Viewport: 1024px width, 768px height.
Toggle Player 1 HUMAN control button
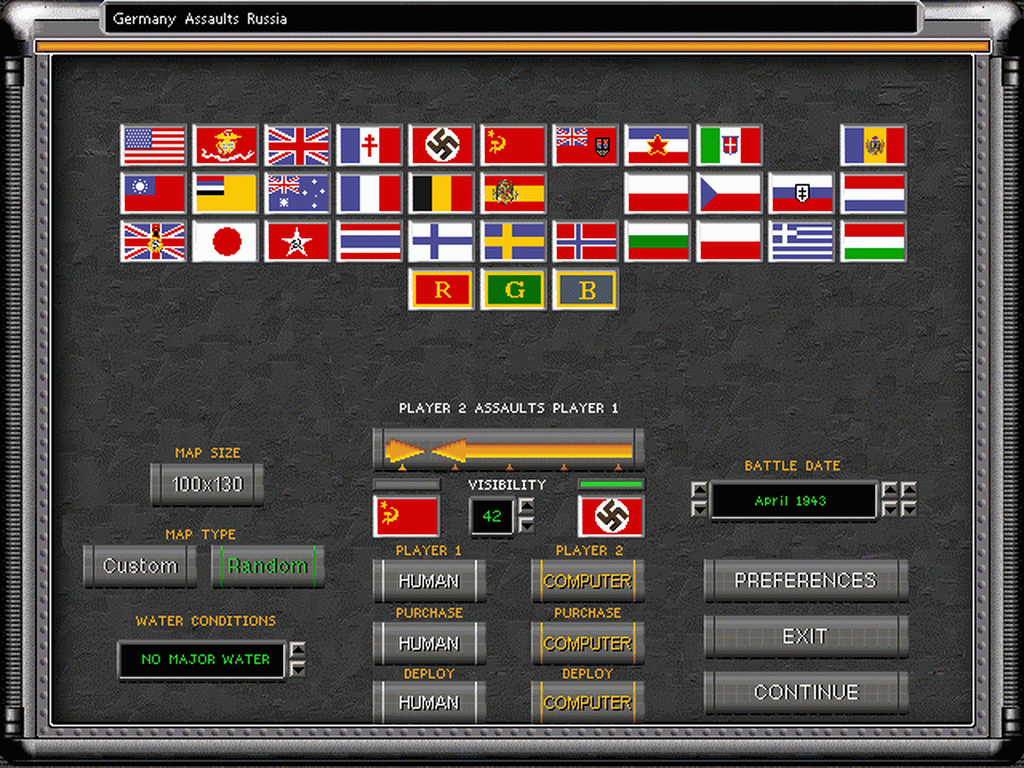coord(429,581)
